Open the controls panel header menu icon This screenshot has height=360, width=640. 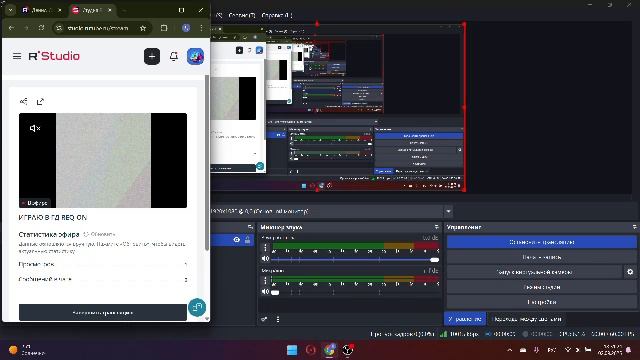(x=634, y=227)
